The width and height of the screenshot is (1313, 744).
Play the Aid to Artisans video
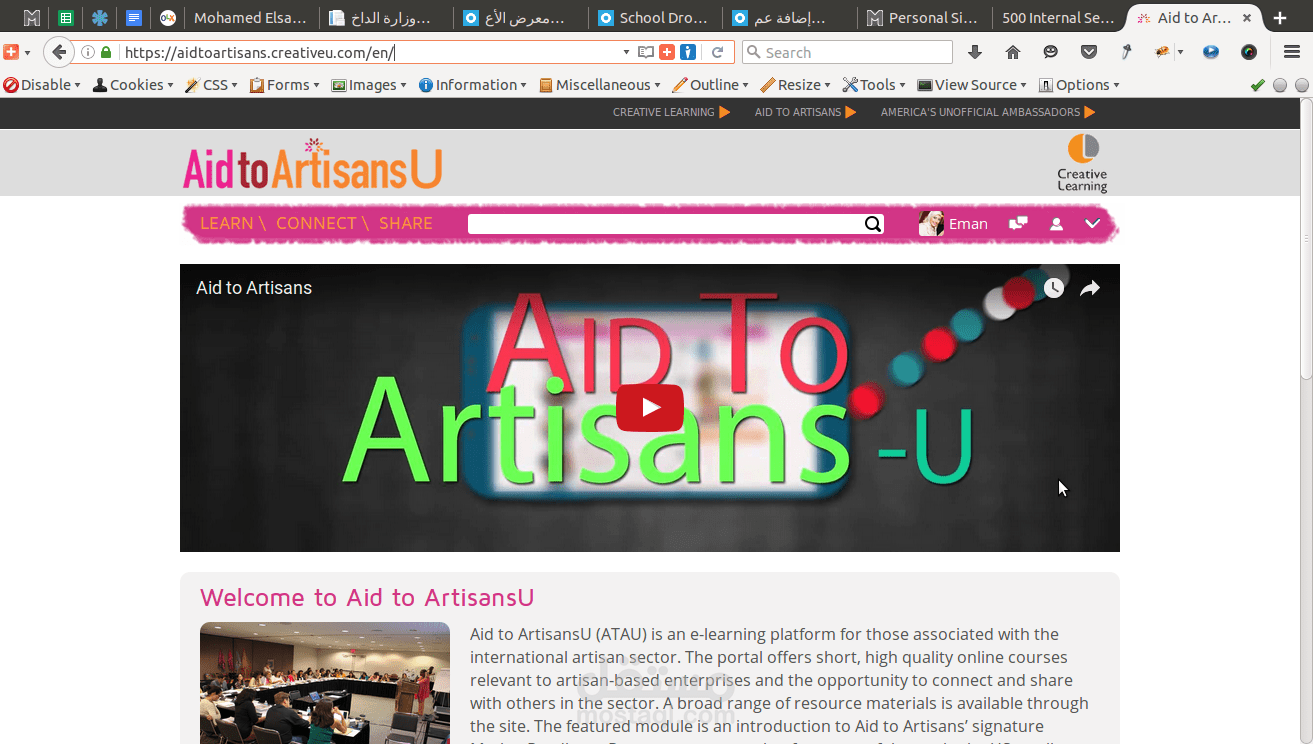(649, 408)
